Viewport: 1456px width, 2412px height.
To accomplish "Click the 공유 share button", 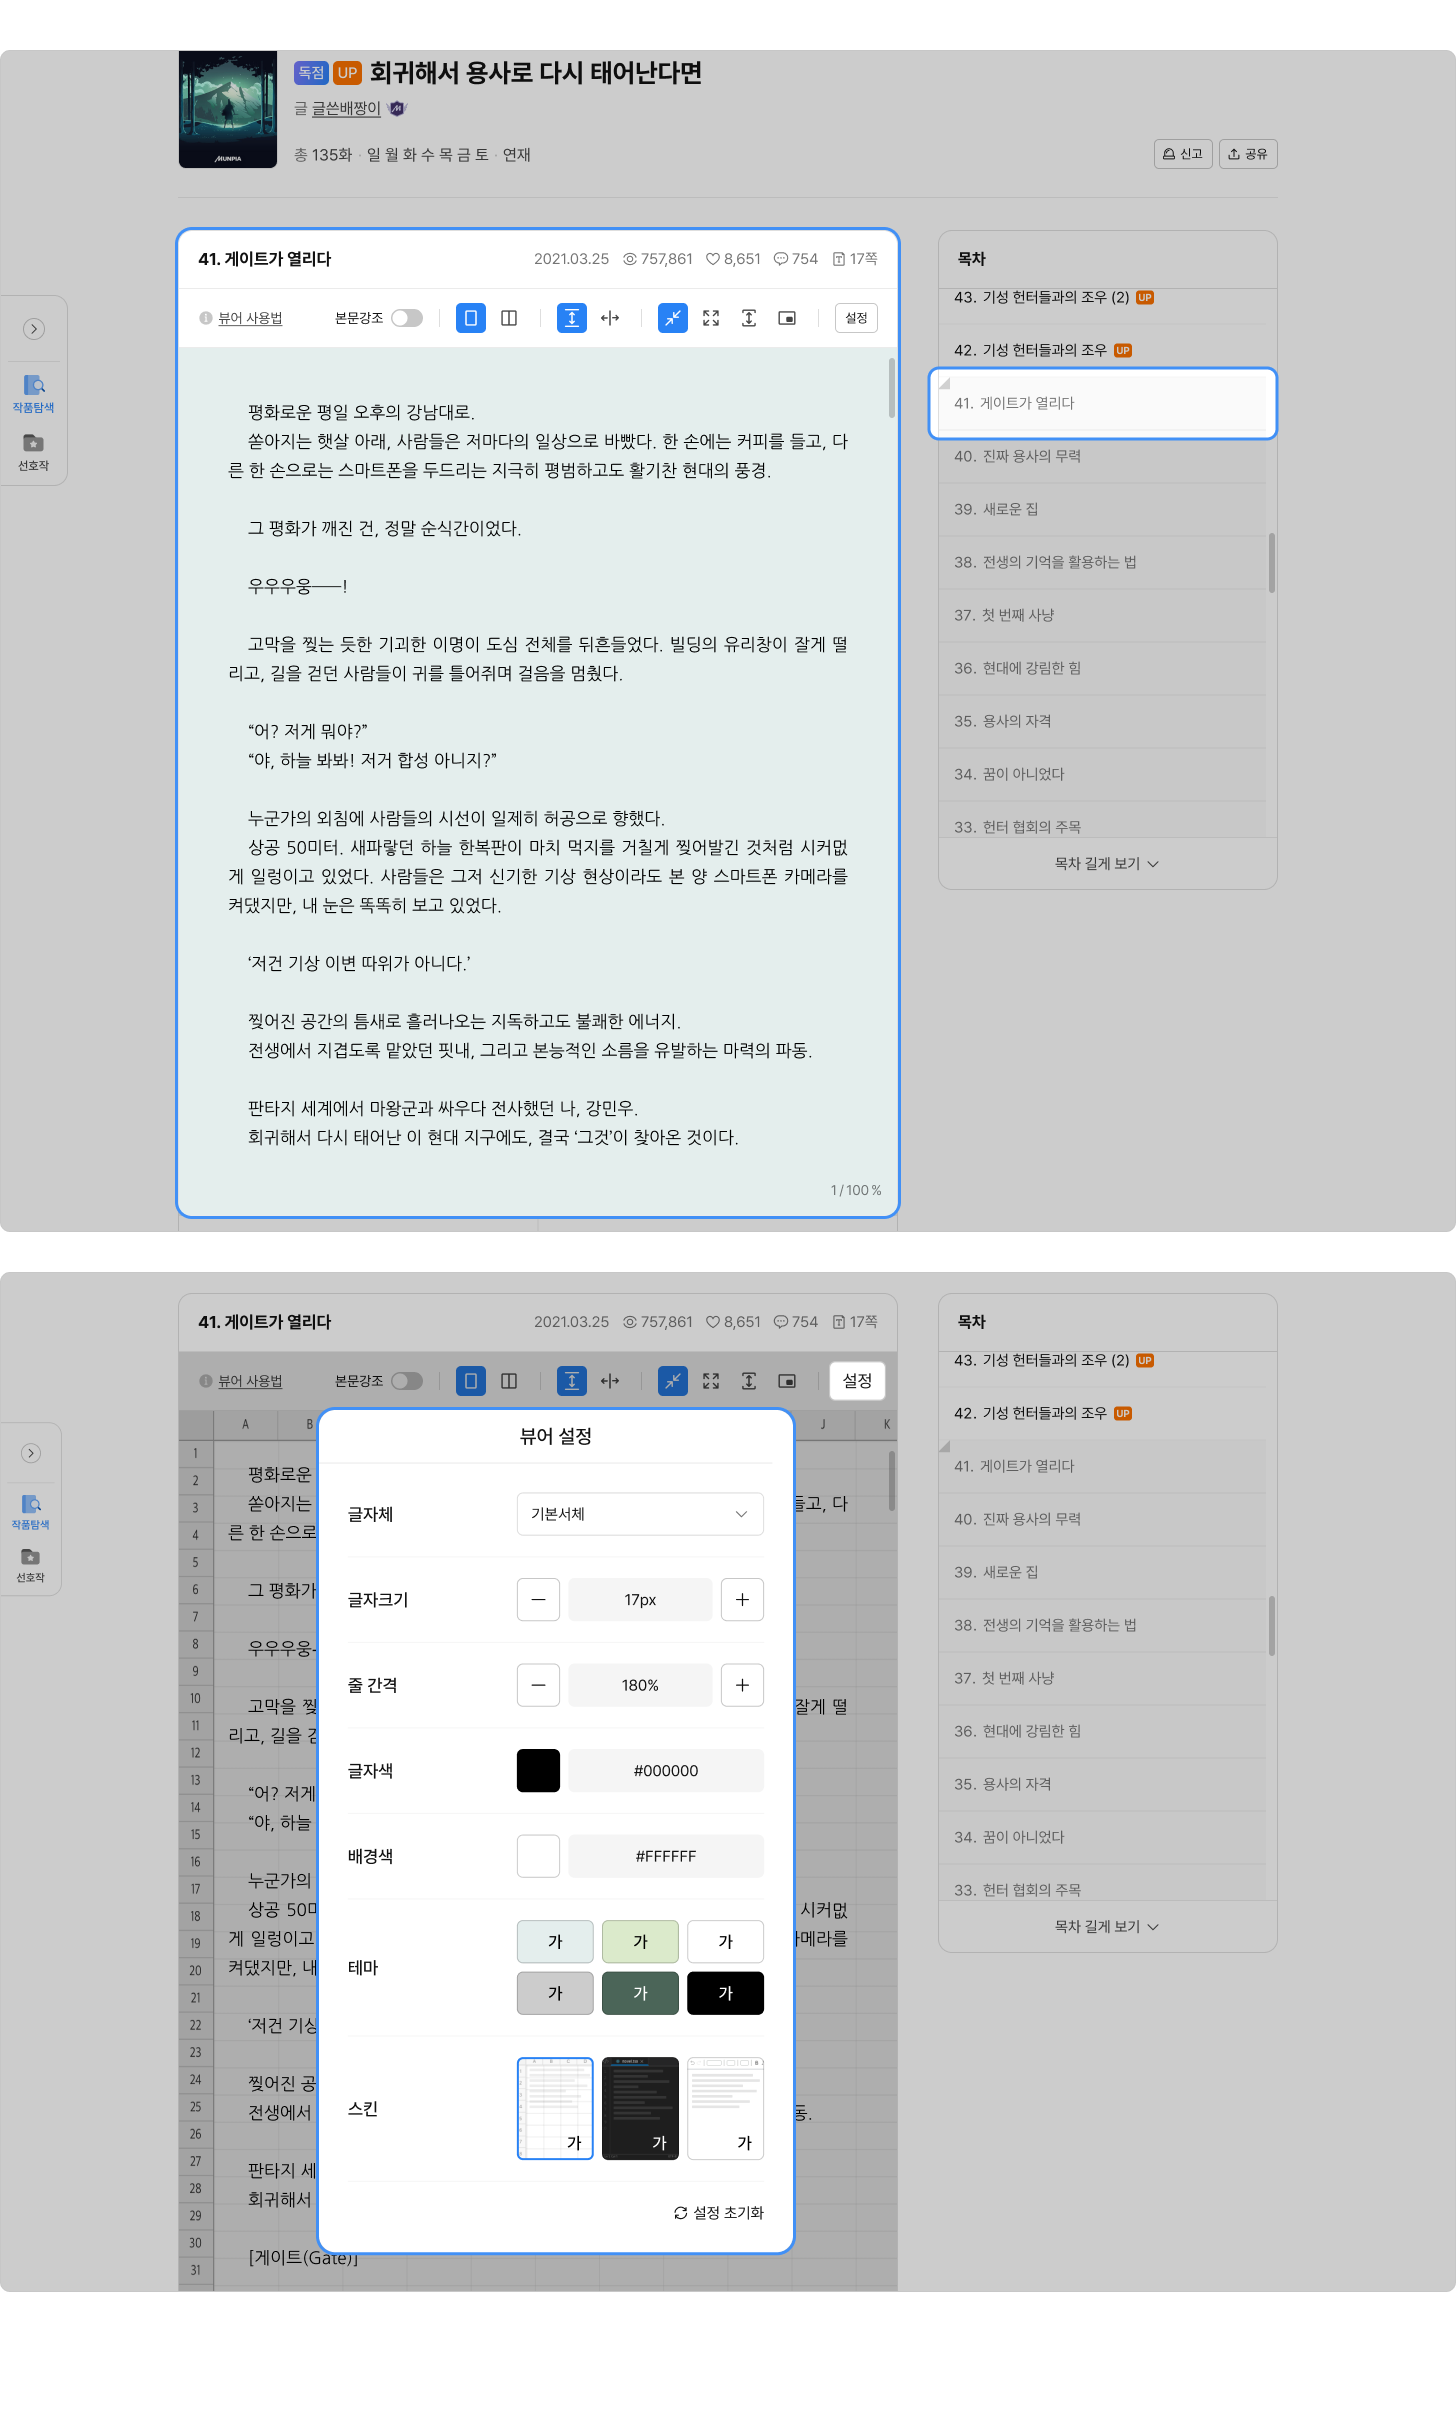I will click(1248, 154).
